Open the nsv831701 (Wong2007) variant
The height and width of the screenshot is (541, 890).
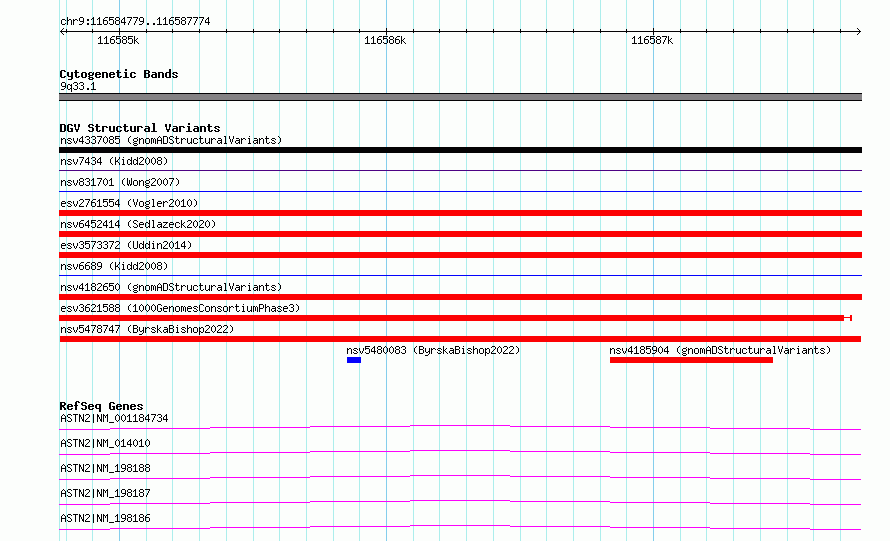click(x=120, y=182)
